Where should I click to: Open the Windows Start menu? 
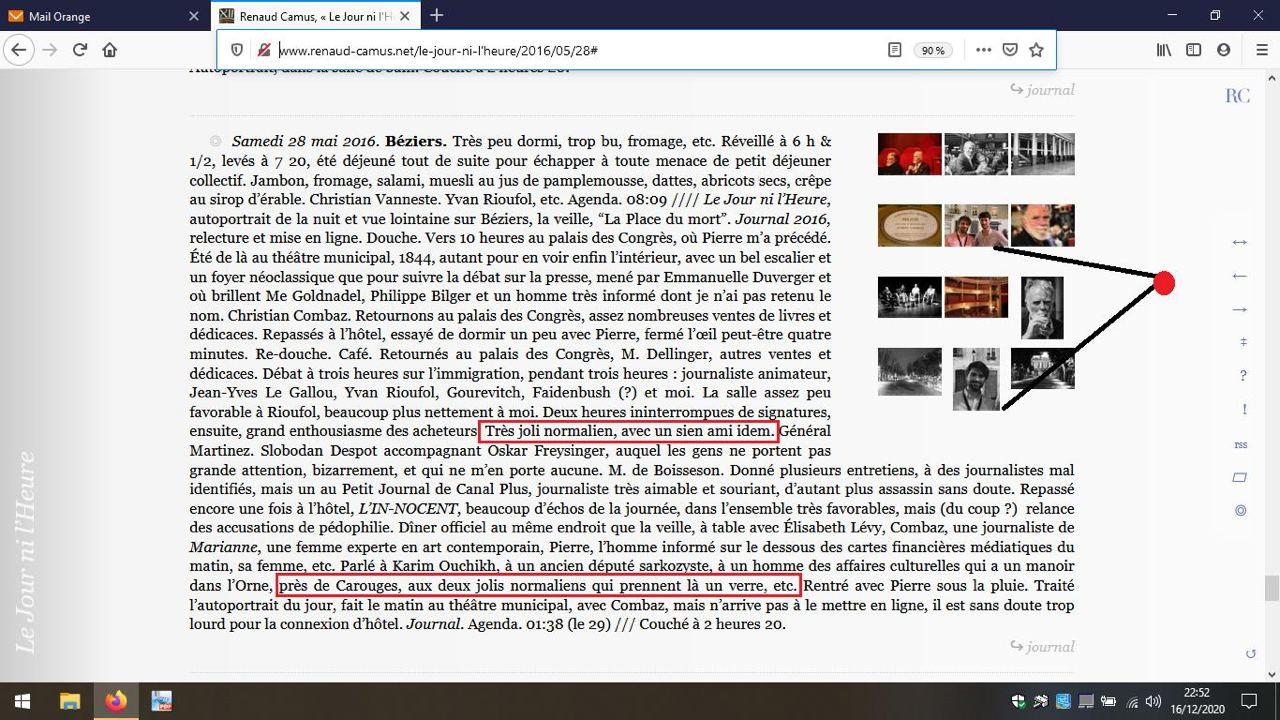(22, 701)
